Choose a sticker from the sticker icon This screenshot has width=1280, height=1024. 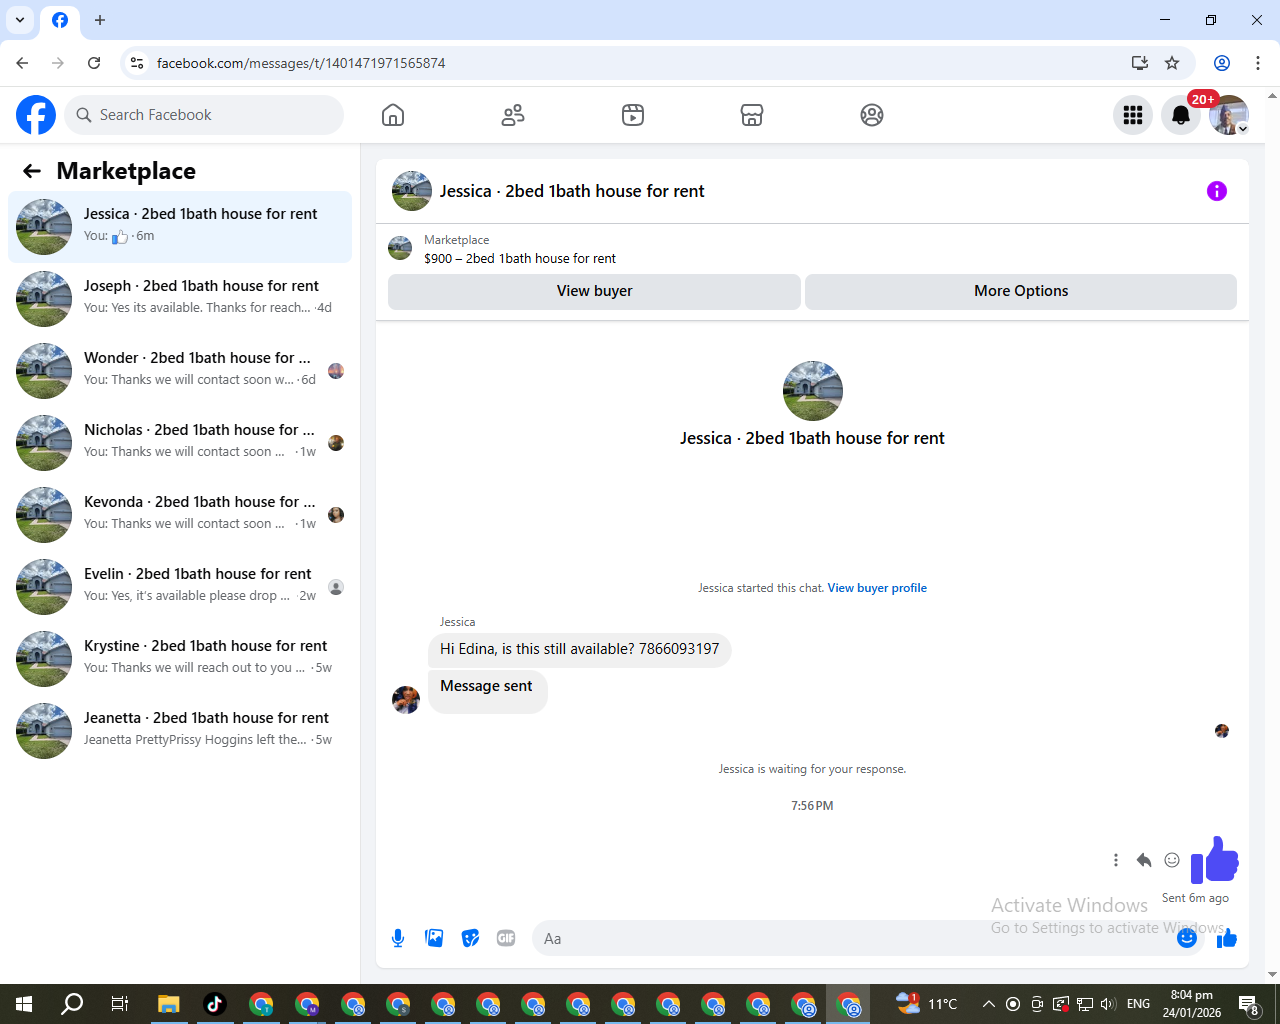tap(470, 938)
